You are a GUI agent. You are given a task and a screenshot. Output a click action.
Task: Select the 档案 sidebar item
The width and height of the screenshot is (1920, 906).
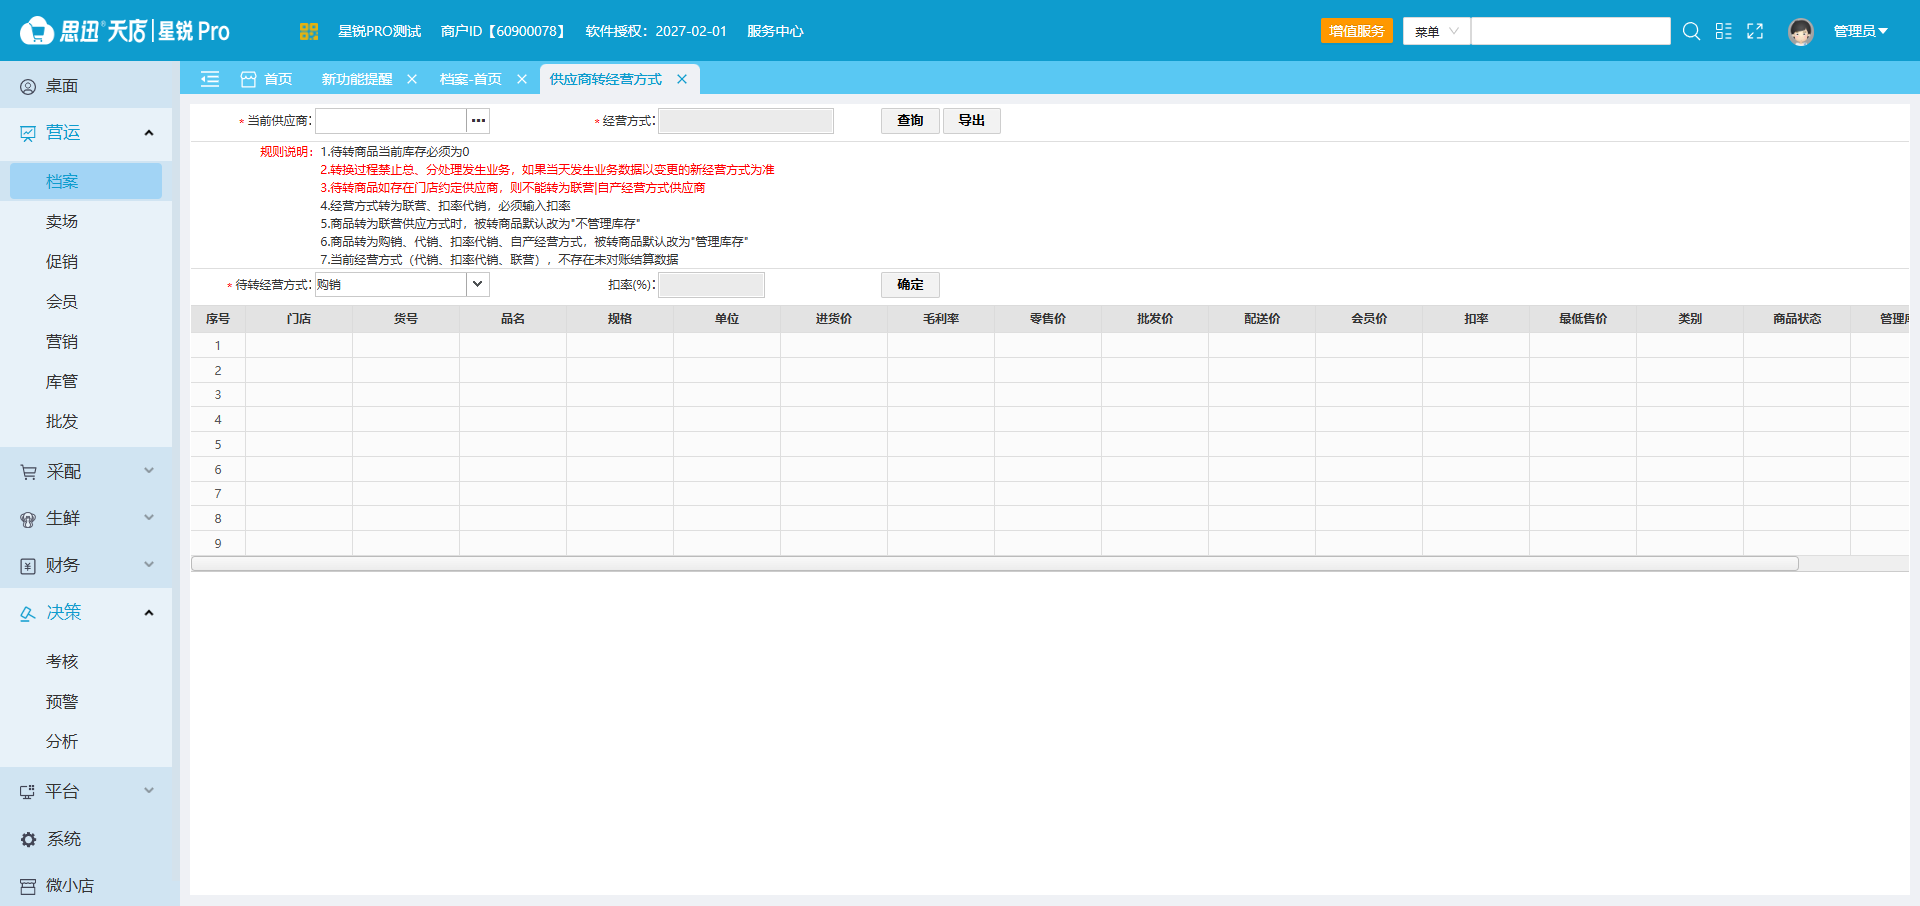[x=86, y=181]
